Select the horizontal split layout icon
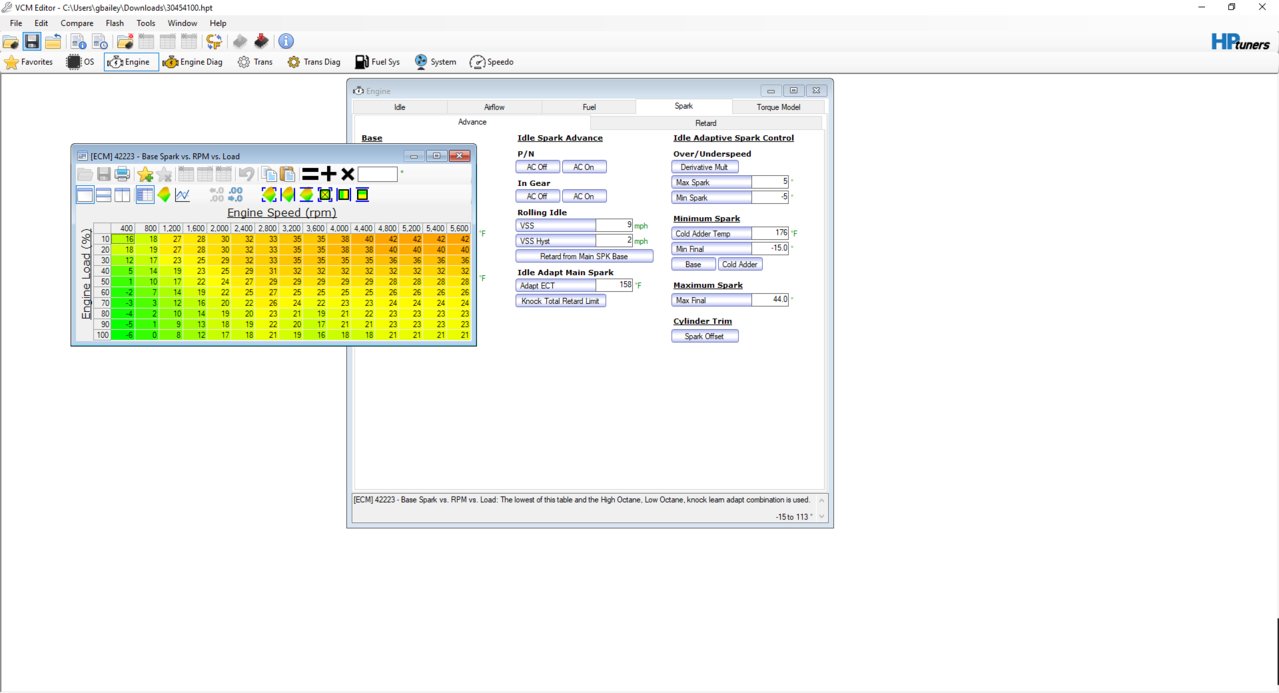This screenshot has width=1279, height=693. (104, 195)
